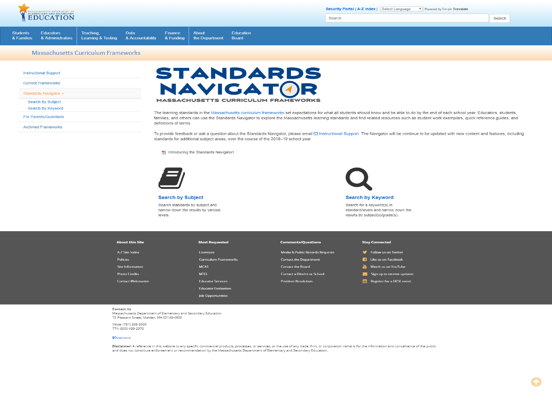Click the Search by Keyword heading link
The height and width of the screenshot is (414, 552).
click(370, 197)
